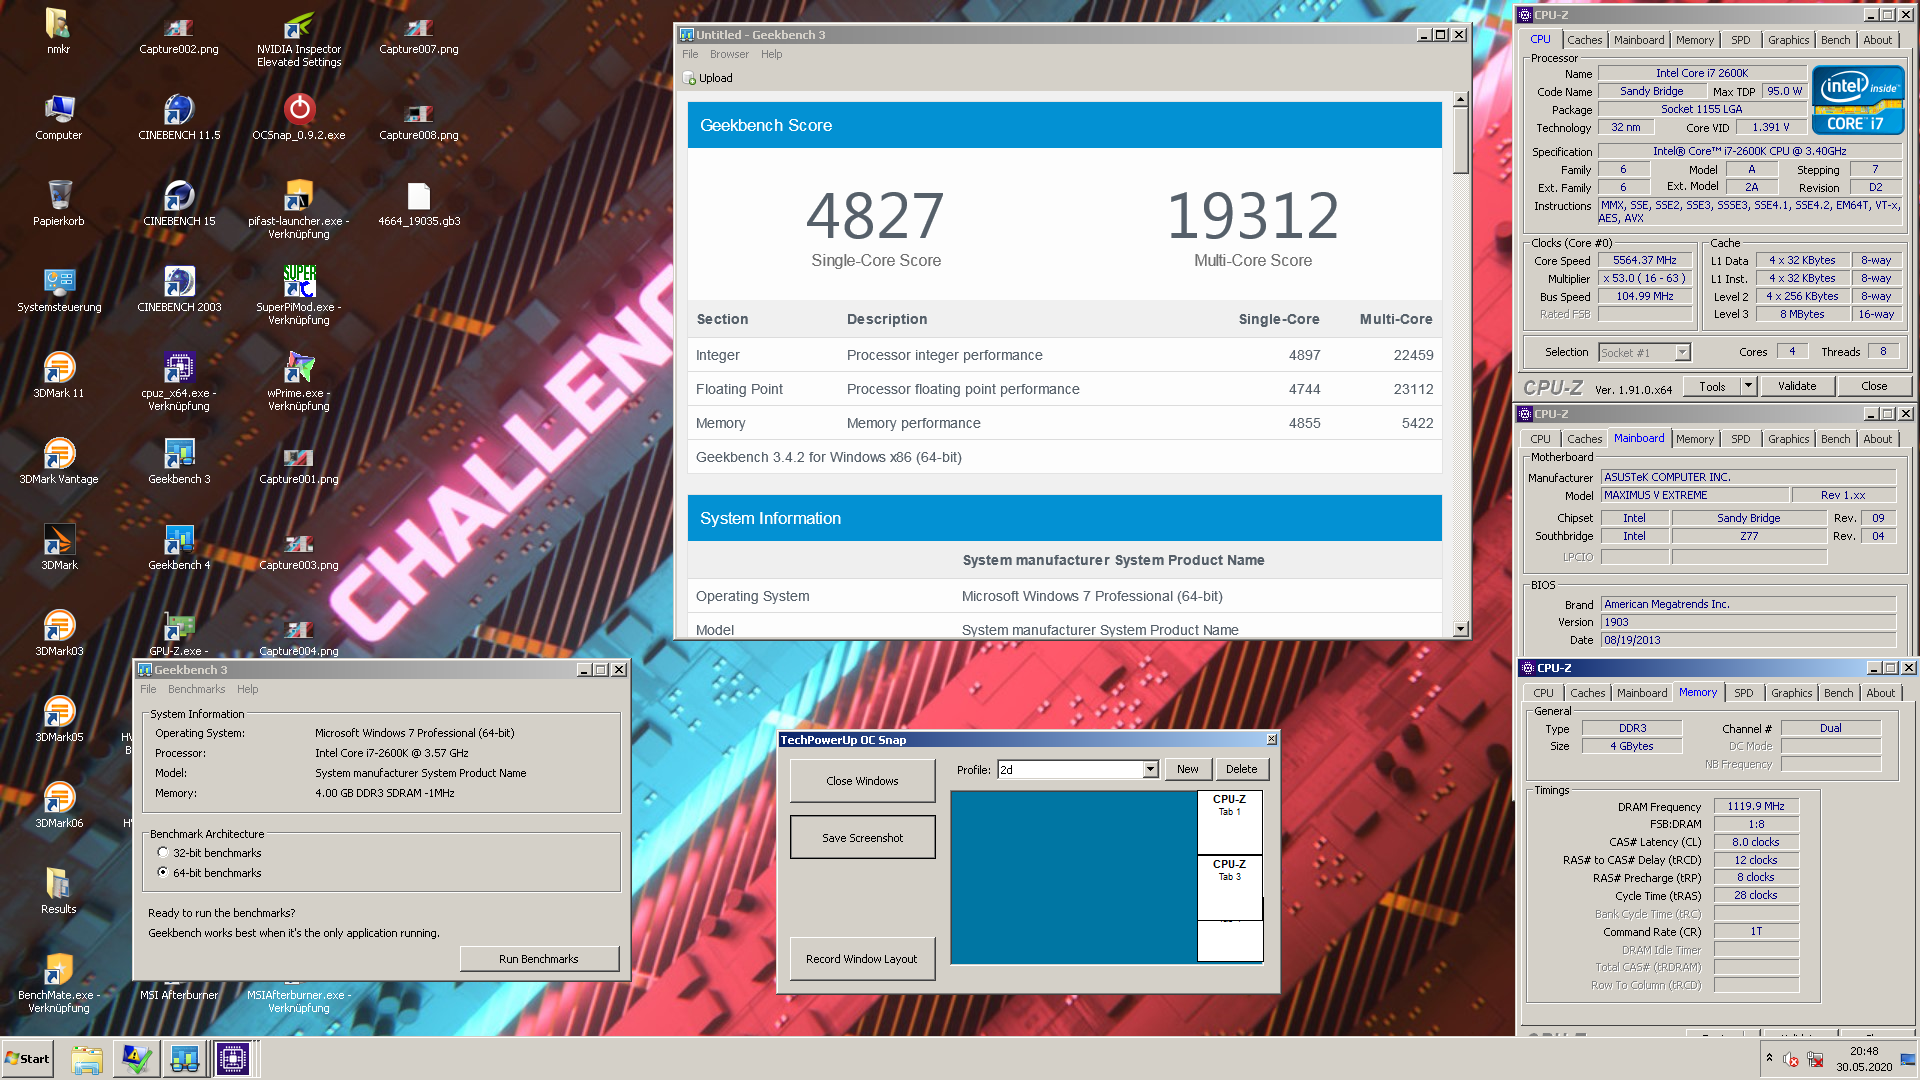Open 3DMark06 desktop icon
Screen dimensions: 1920x1080
[x=59, y=805]
